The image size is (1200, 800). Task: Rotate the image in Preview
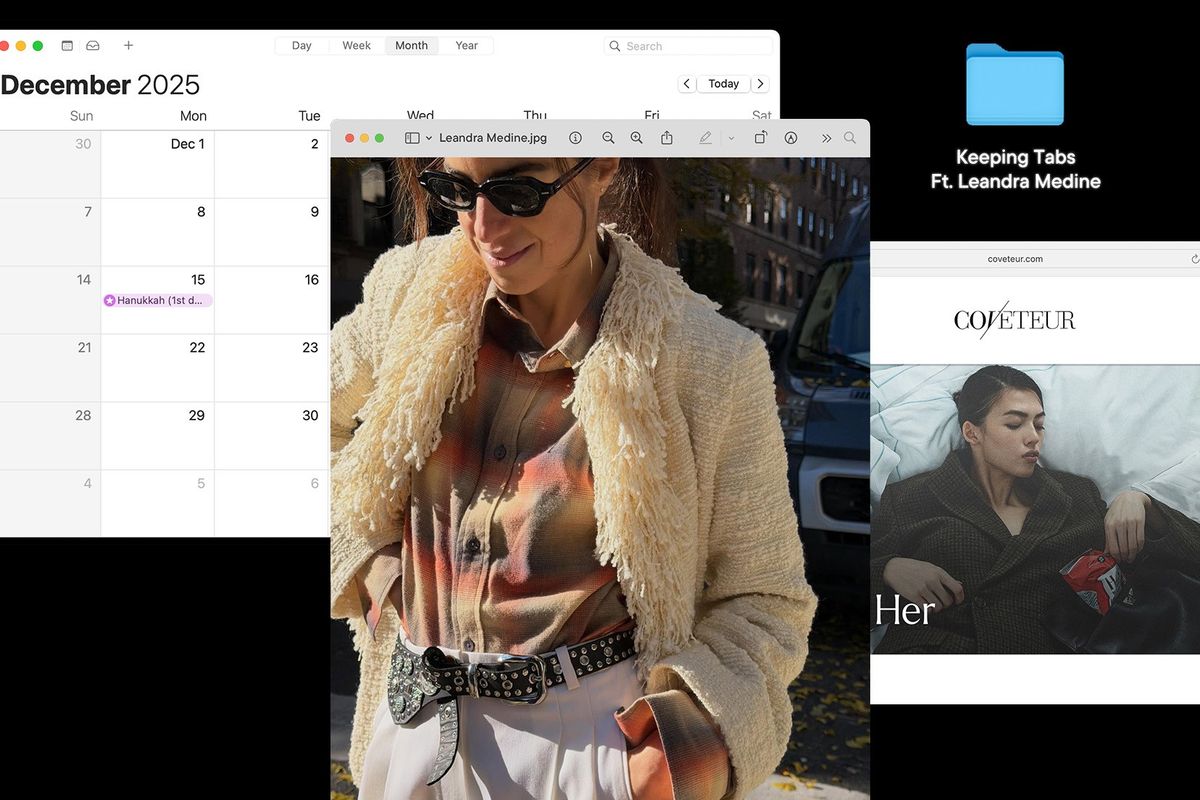point(758,137)
